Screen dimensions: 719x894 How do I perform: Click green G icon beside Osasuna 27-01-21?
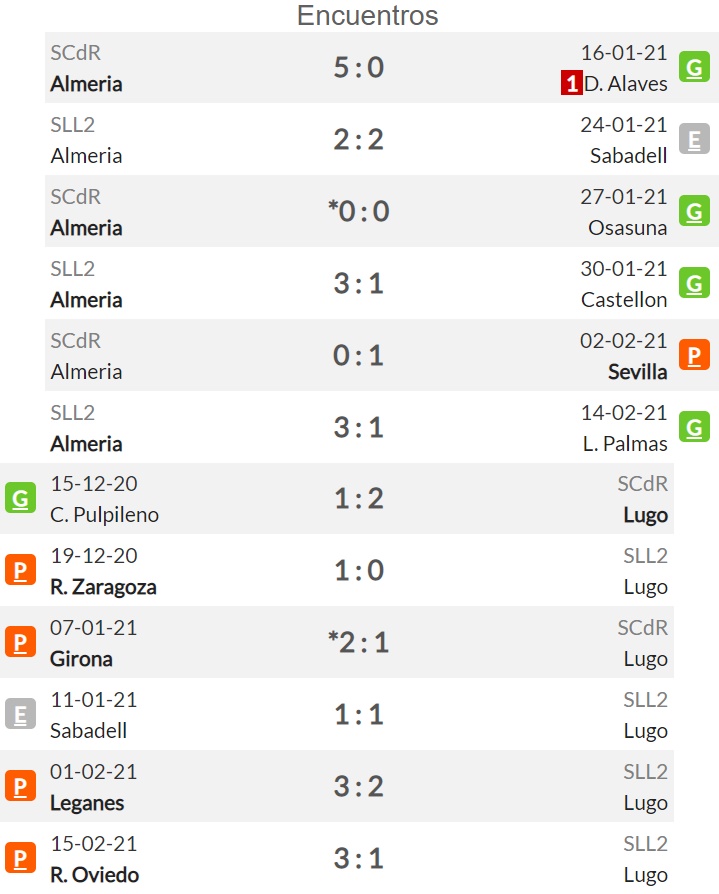694,211
